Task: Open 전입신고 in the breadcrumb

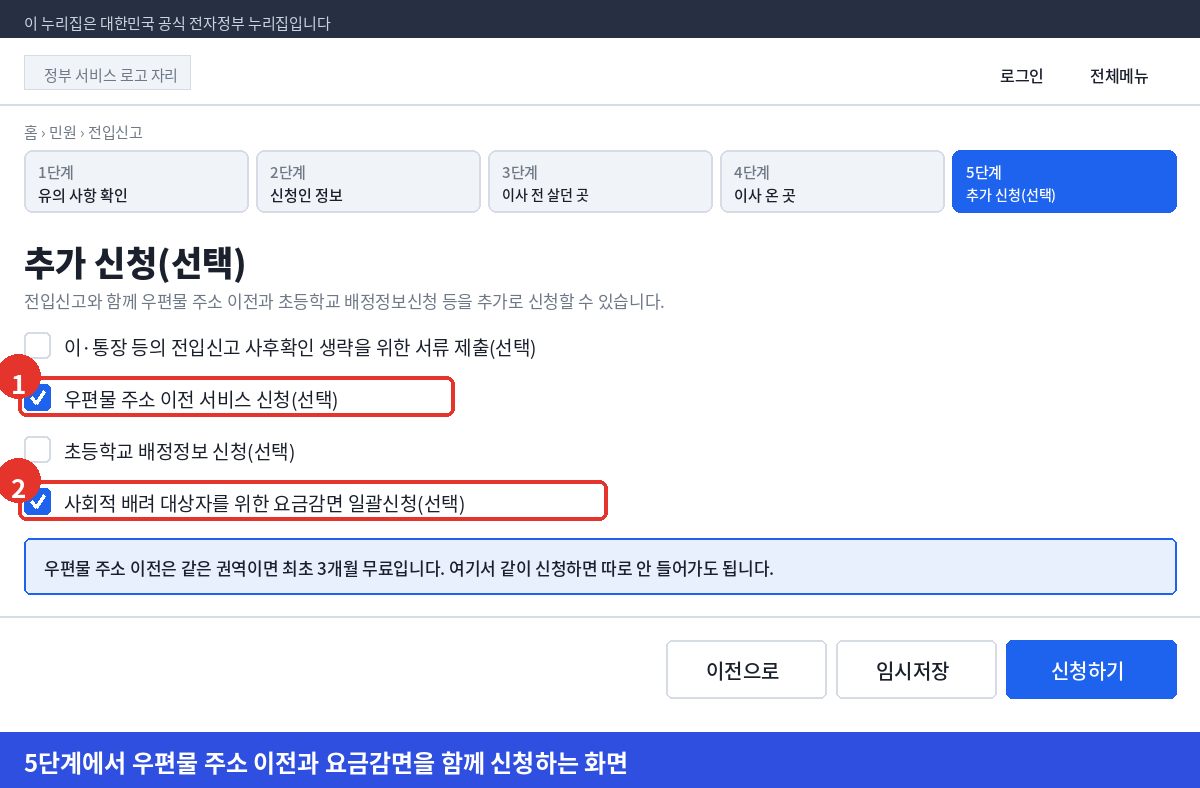Action: 115,132
